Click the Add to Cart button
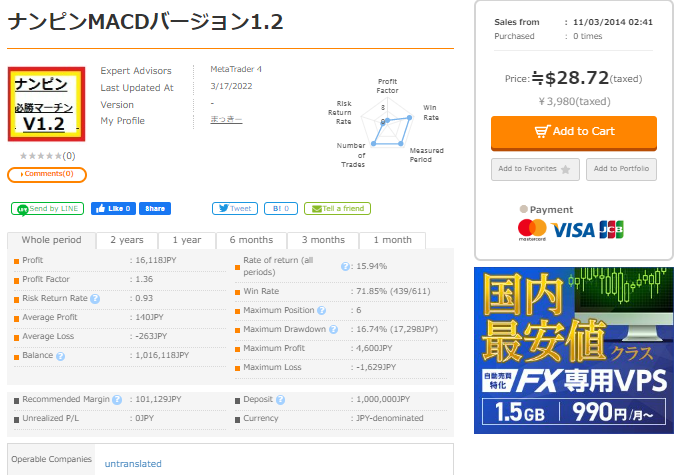The image size is (678, 475). coord(574,133)
